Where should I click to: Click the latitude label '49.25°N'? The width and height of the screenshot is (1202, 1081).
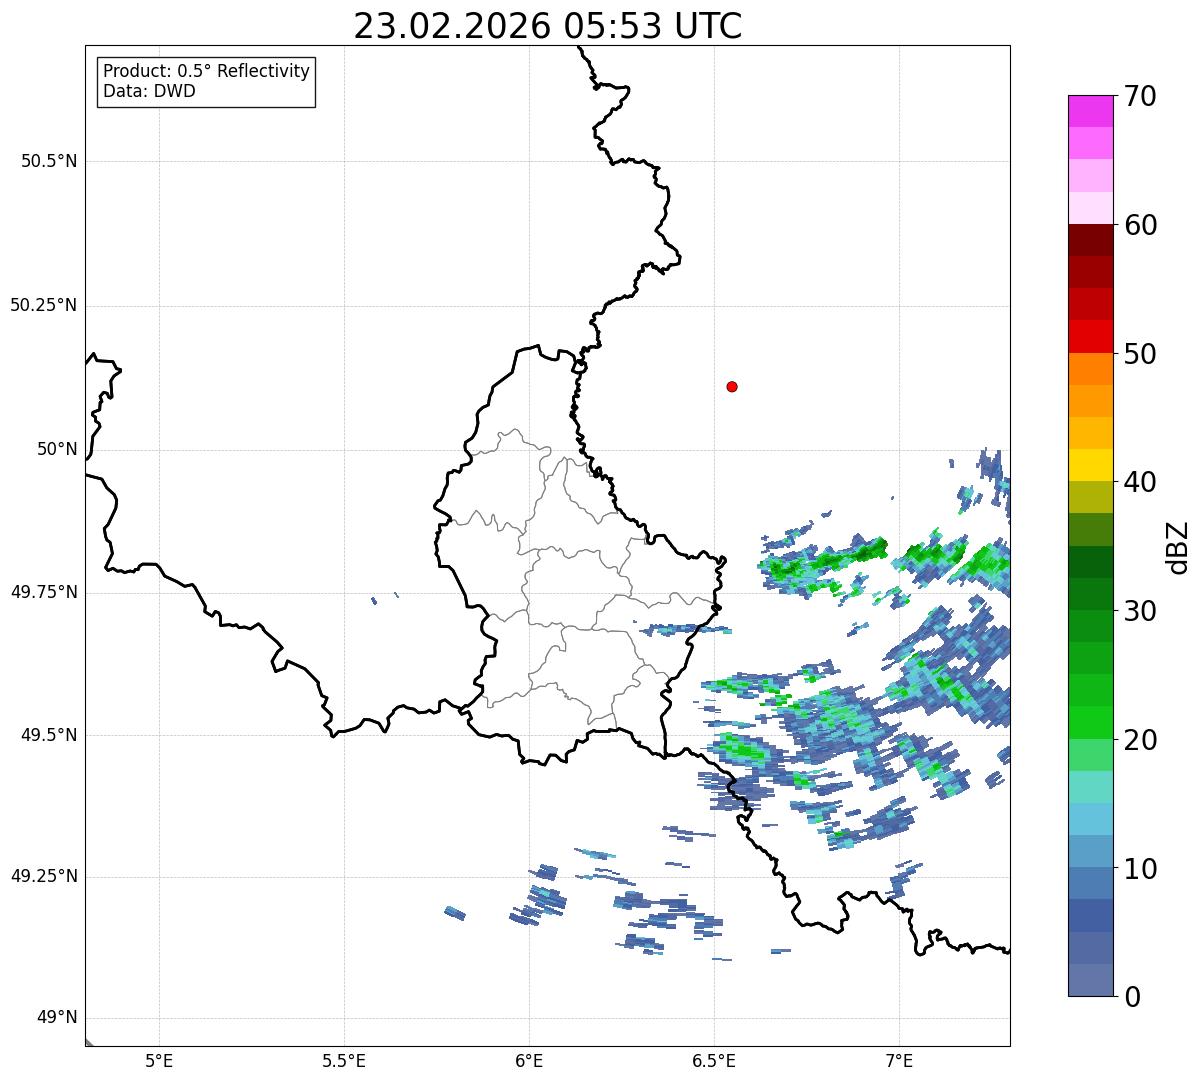(x=43, y=877)
